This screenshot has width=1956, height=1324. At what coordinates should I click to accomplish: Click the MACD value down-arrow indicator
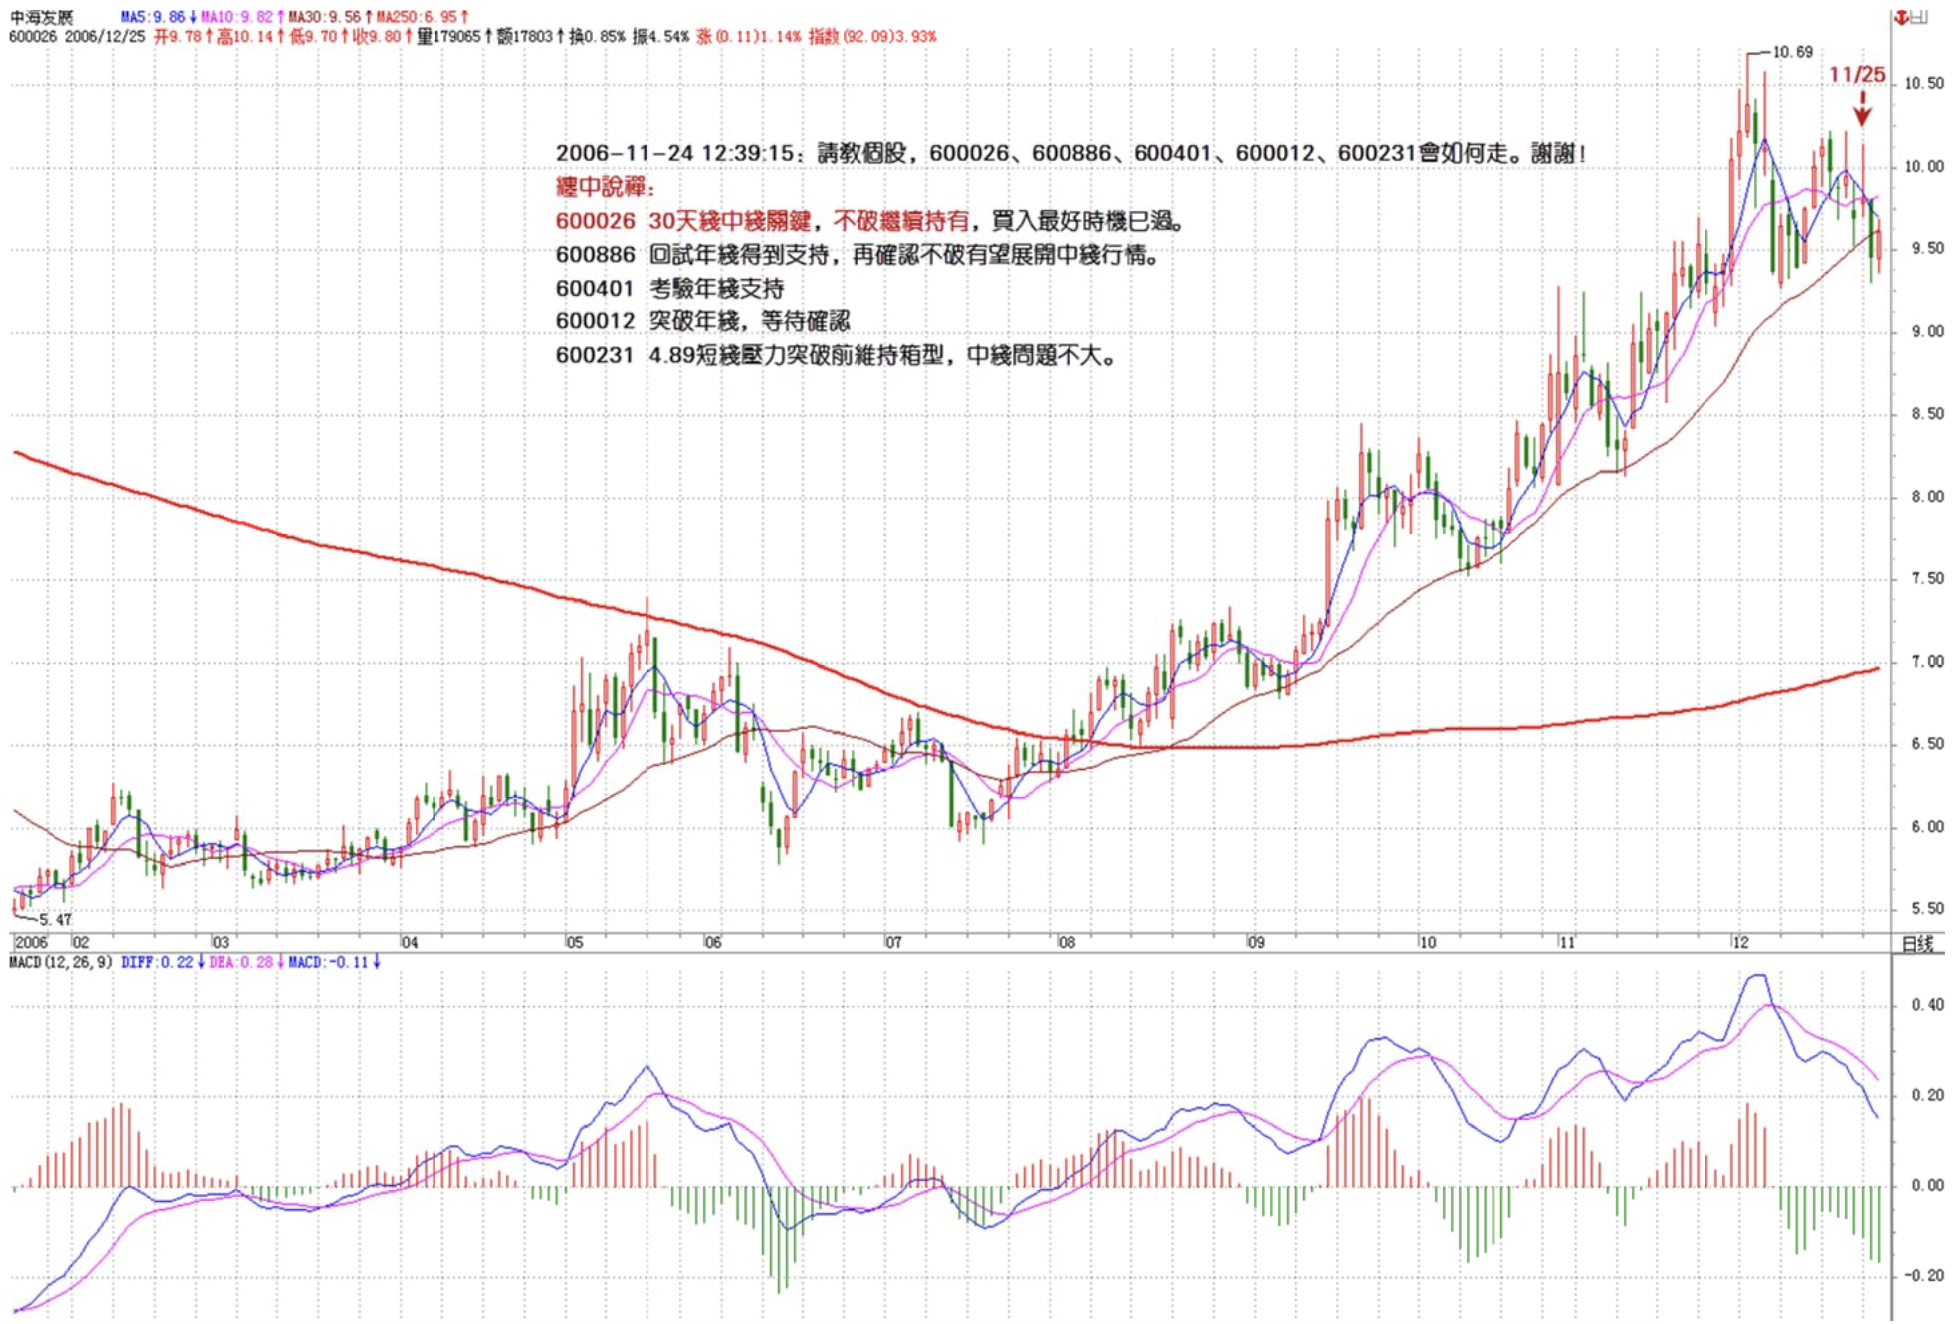[x=377, y=962]
